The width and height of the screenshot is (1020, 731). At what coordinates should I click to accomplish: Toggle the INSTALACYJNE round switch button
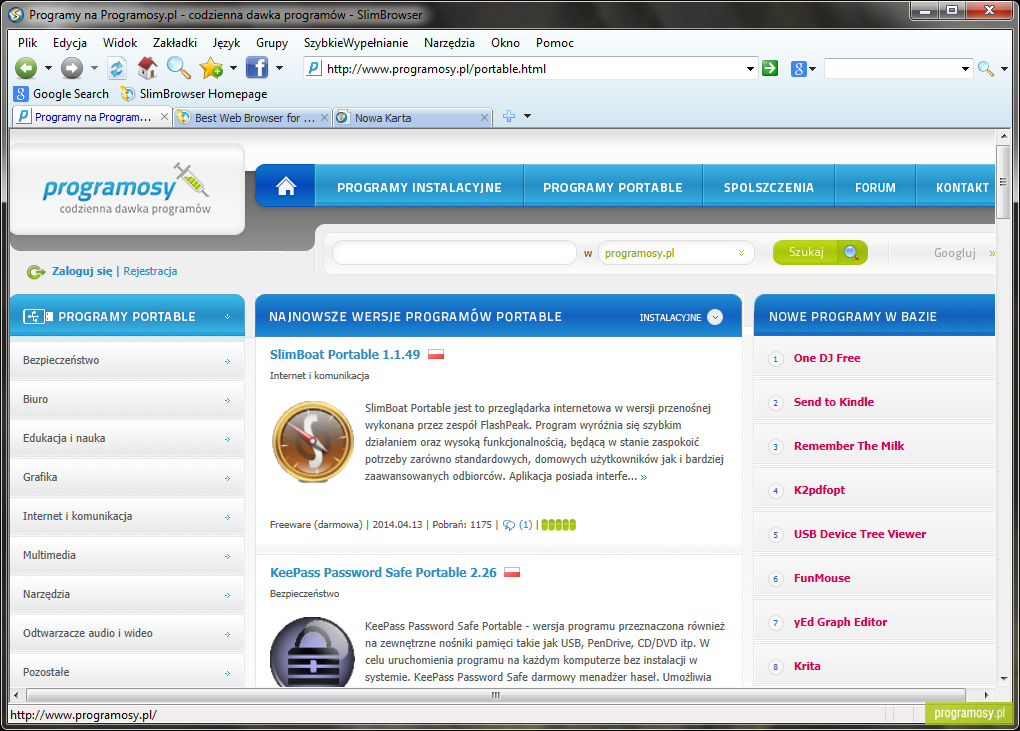tap(715, 317)
